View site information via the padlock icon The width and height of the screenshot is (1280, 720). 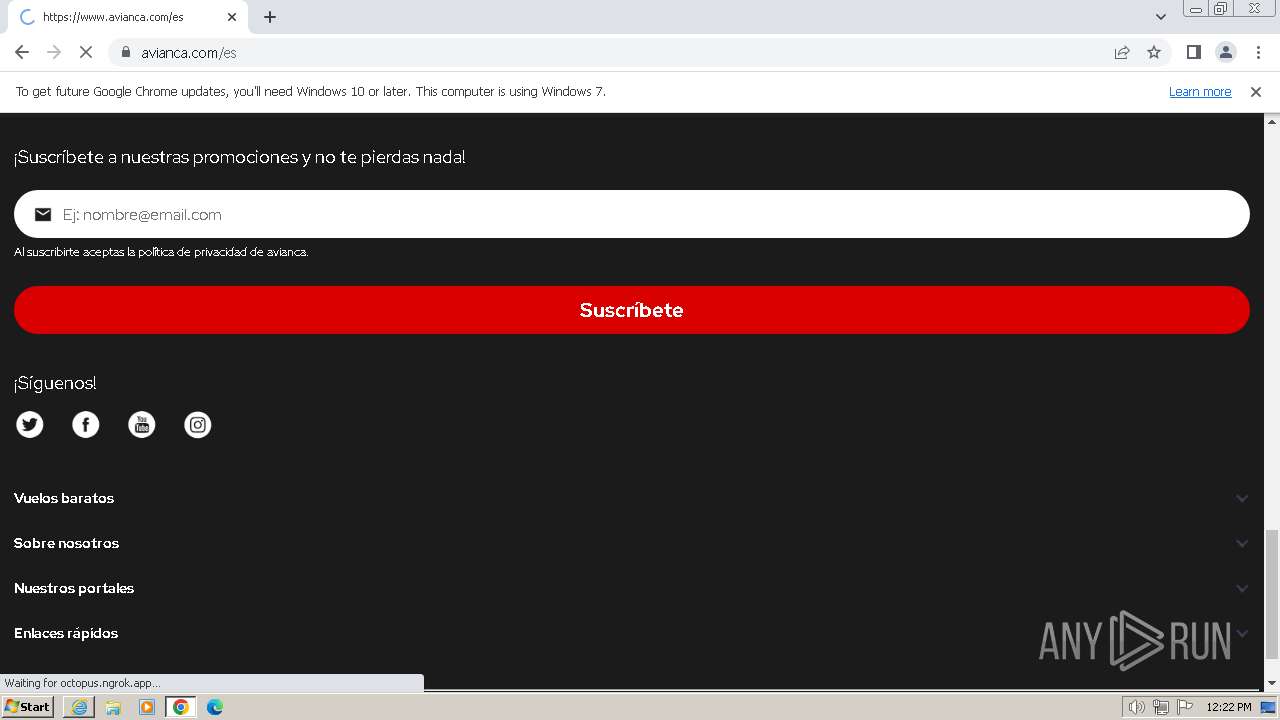pyautogui.click(x=125, y=52)
